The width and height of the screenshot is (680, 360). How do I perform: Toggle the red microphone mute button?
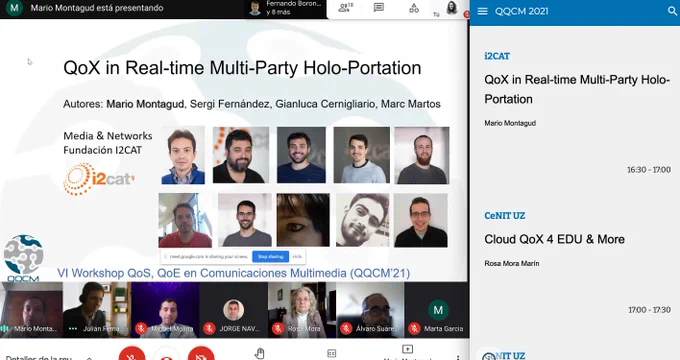click(132, 353)
